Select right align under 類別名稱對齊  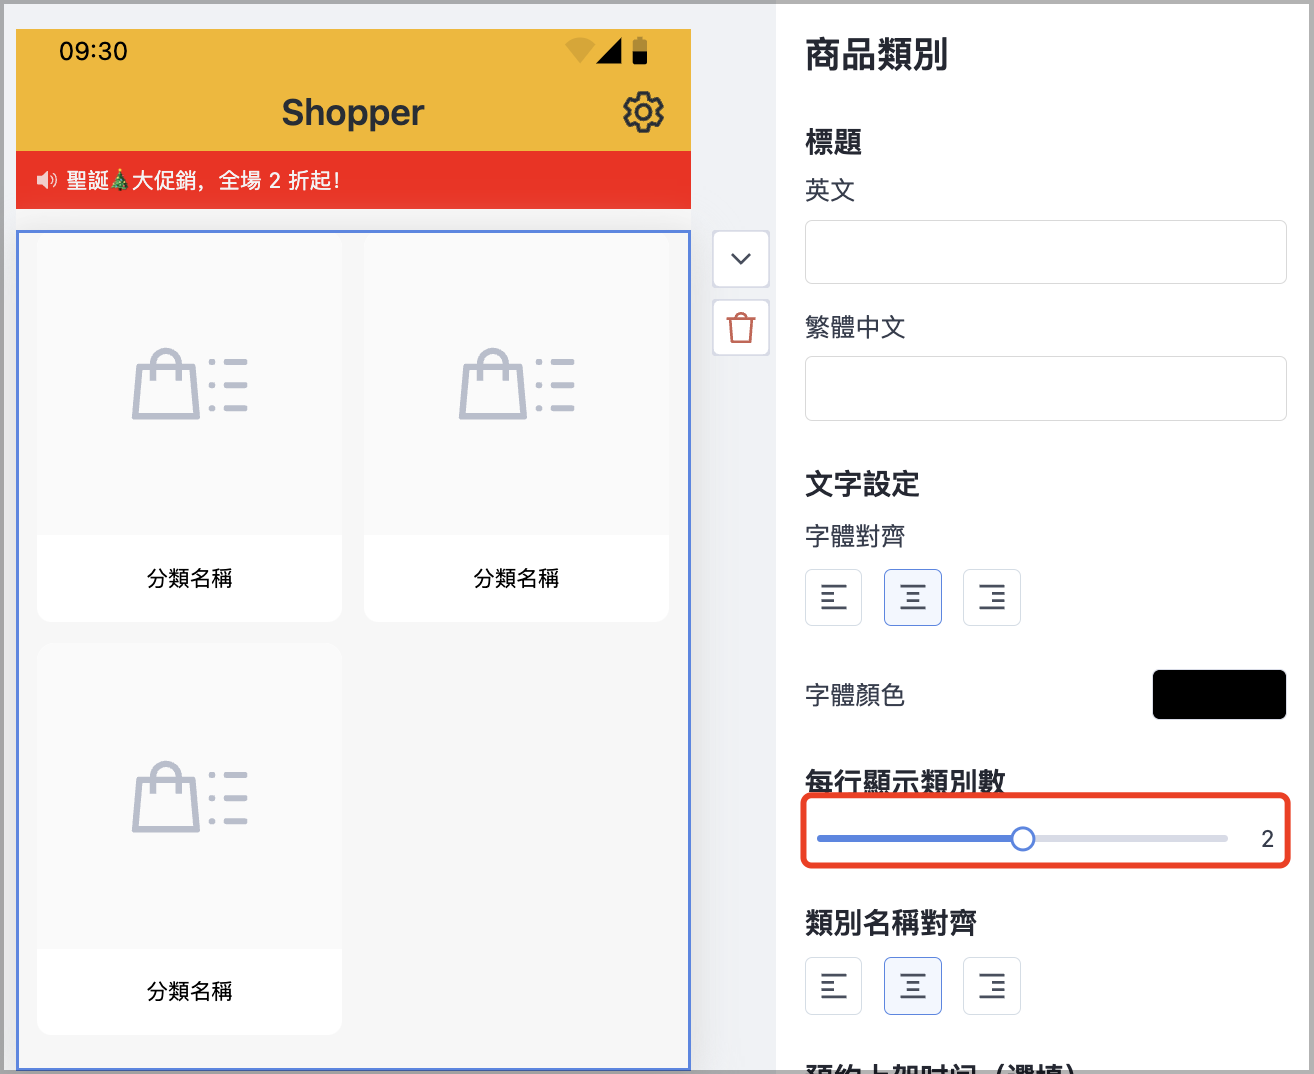point(991,986)
